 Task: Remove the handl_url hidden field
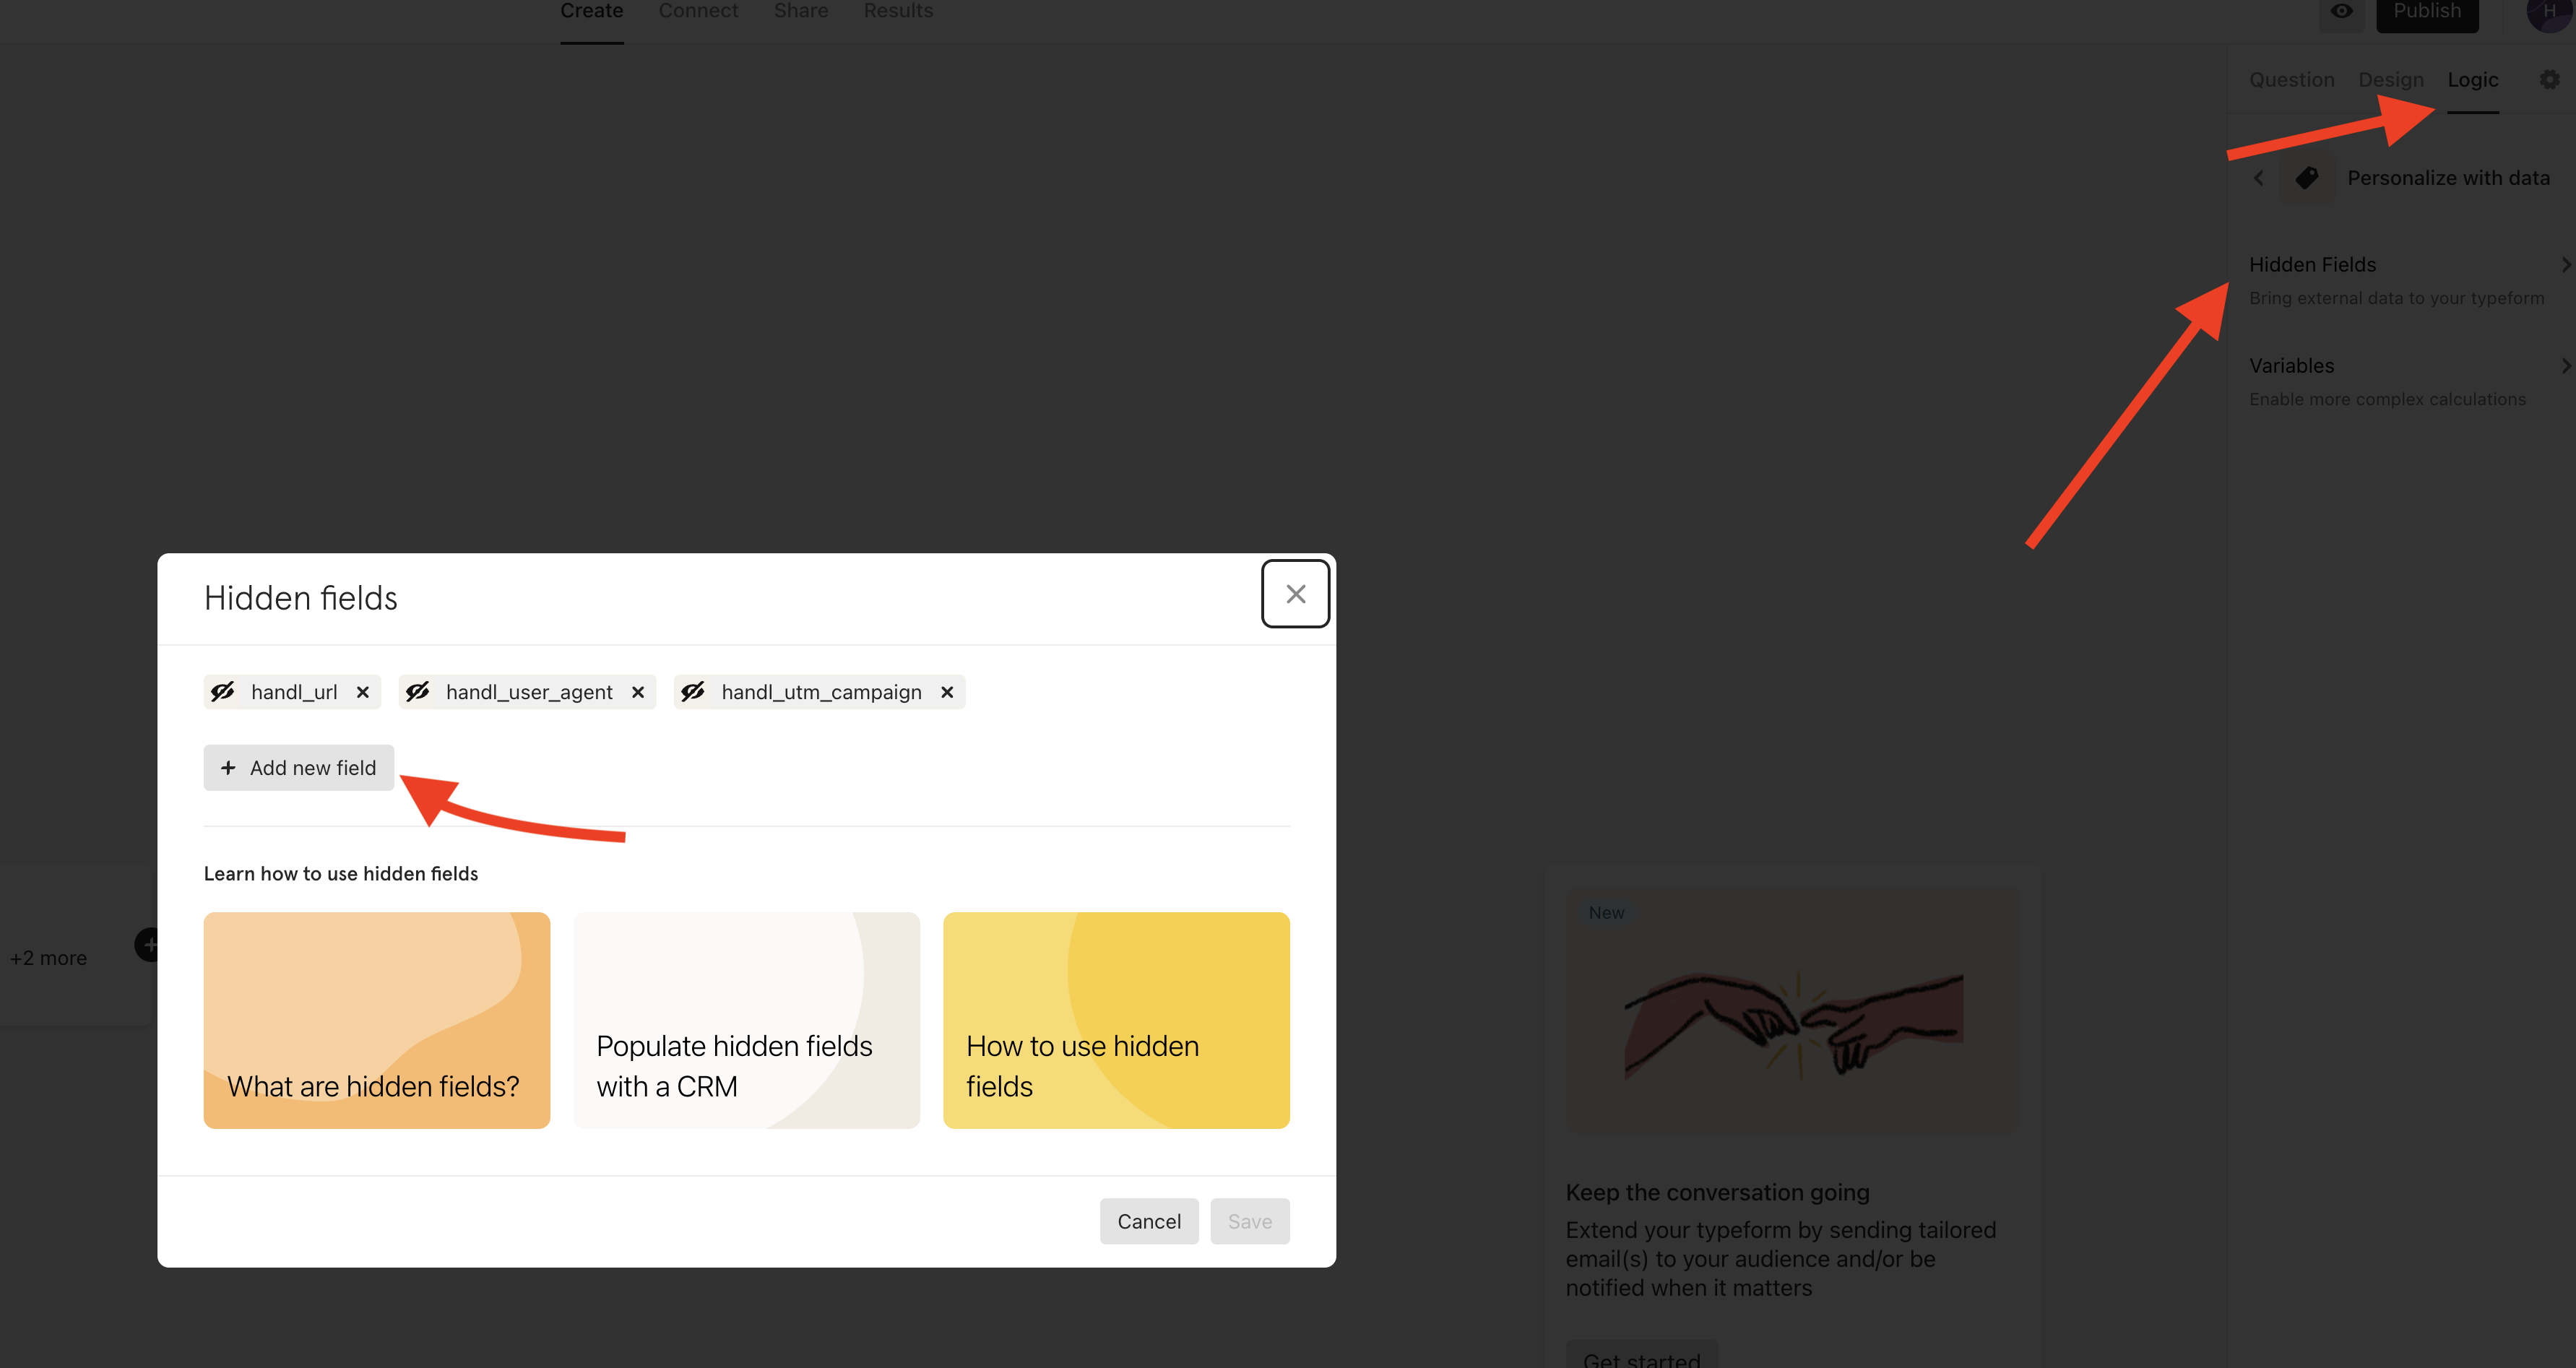tap(363, 692)
